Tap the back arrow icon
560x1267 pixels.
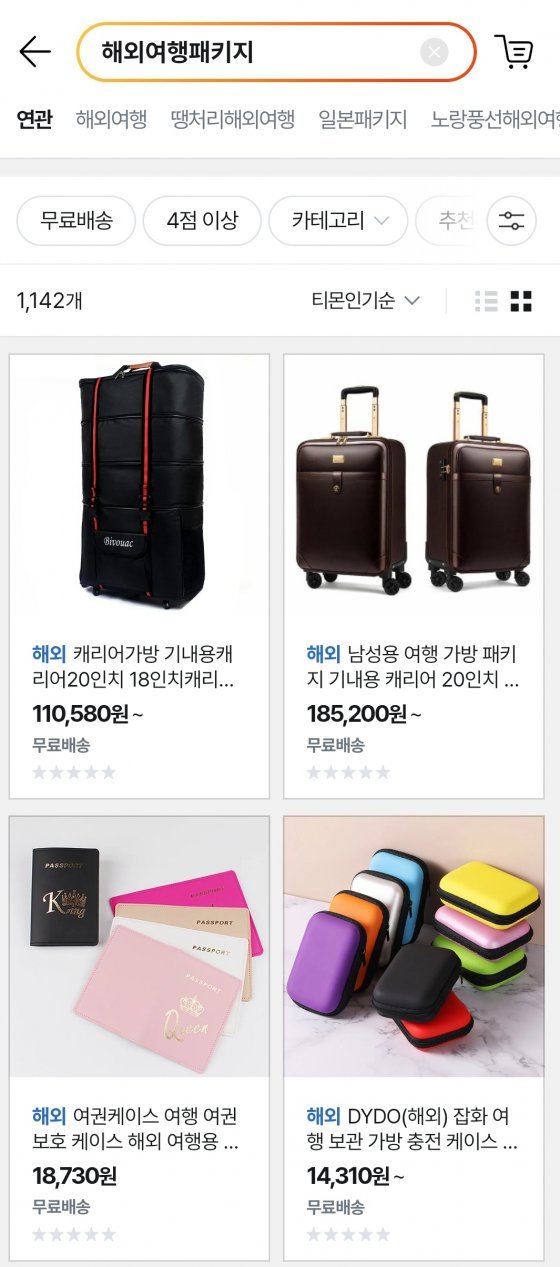pos(35,52)
